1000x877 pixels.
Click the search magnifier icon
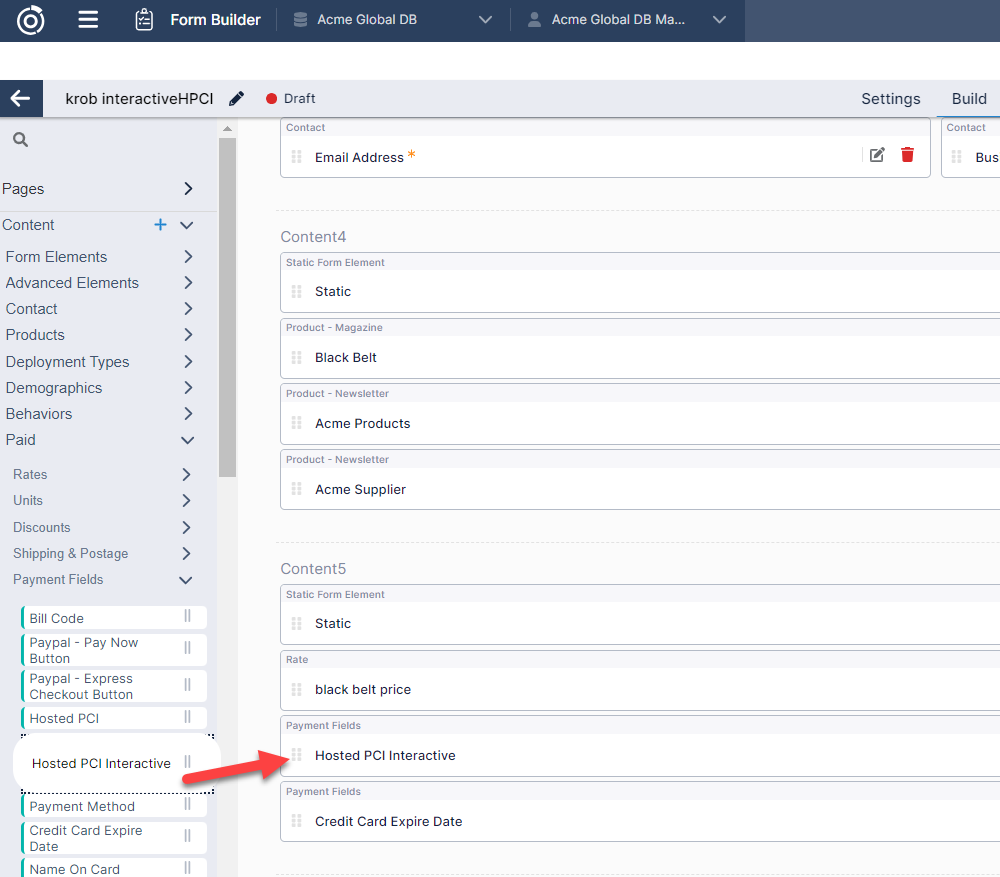20,140
